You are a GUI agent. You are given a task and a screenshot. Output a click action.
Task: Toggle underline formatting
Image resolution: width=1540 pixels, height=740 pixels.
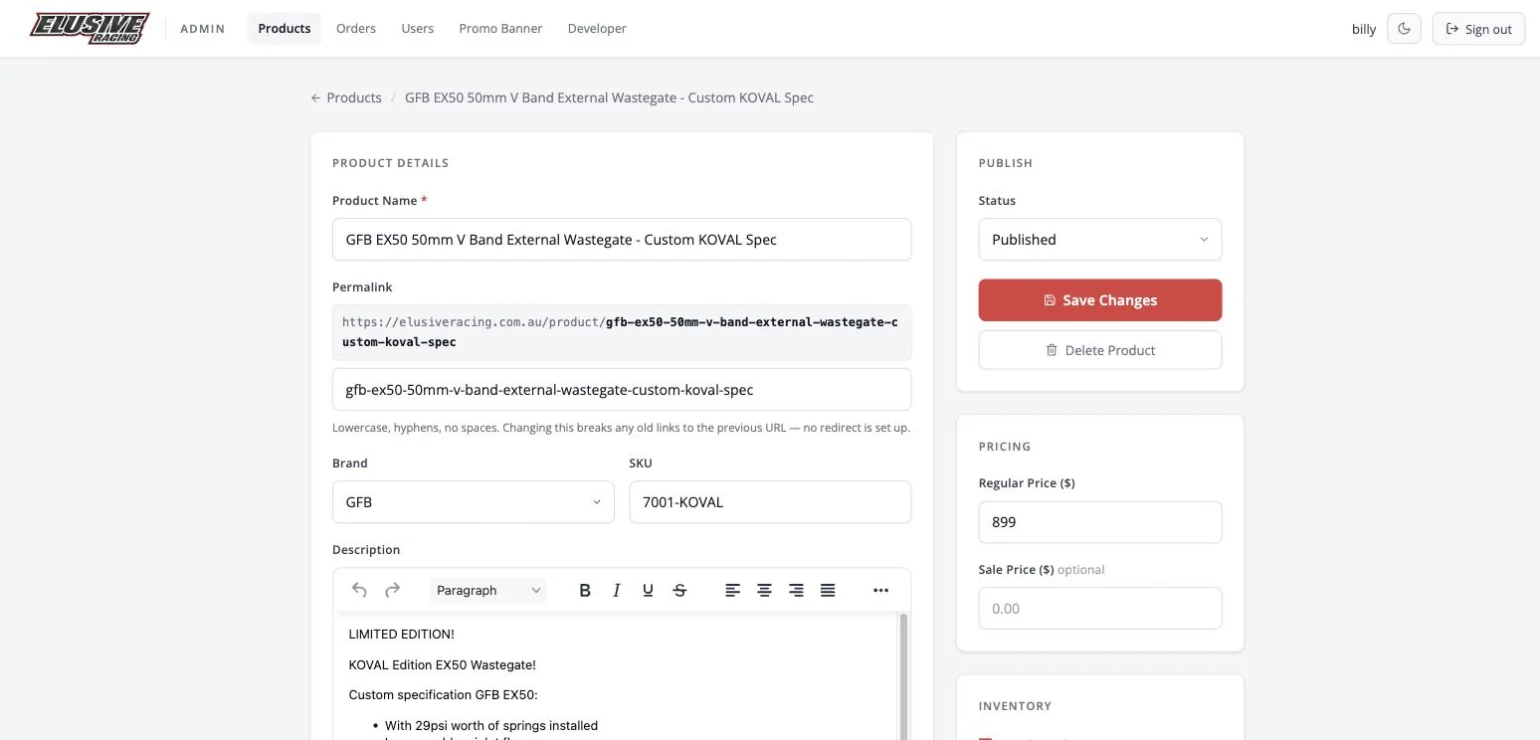point(648,590)
